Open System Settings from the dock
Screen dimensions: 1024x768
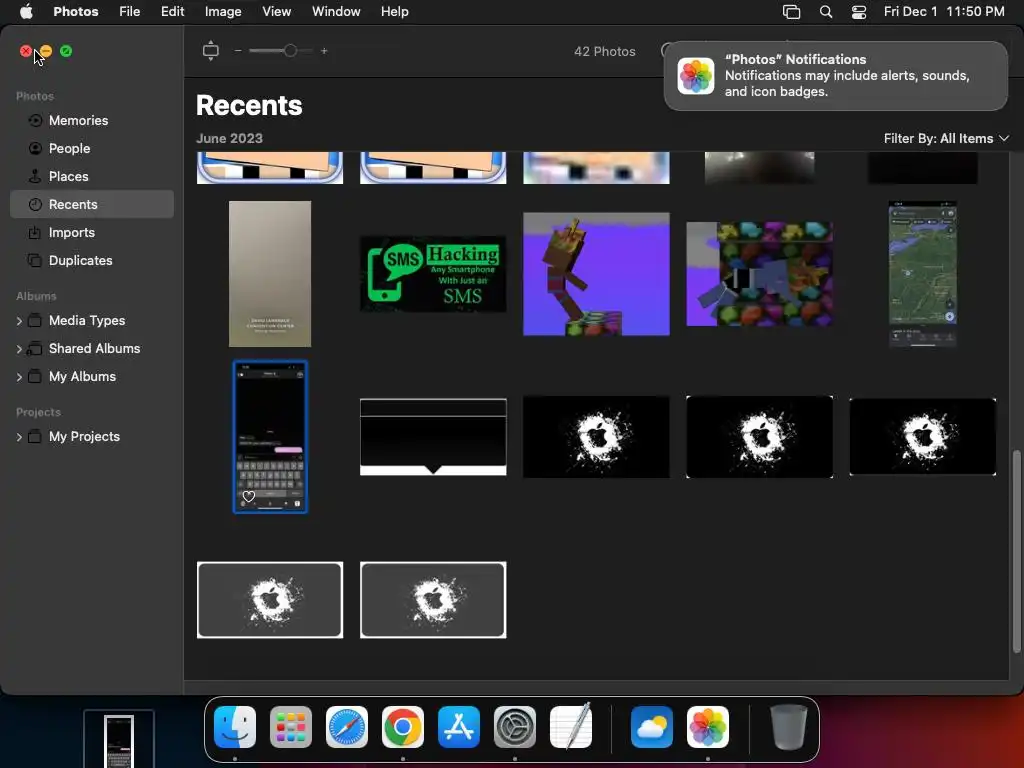515,727
